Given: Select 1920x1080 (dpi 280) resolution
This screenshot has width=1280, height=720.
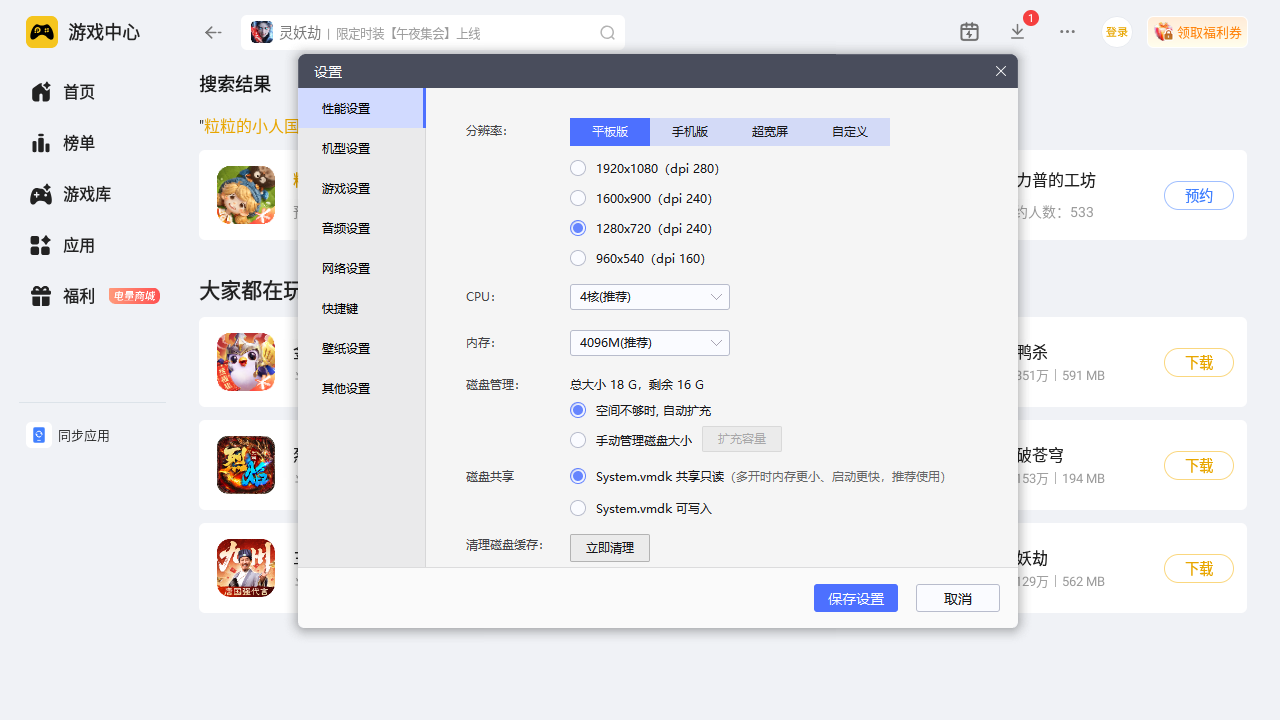Looking at the screenshot, I should [x=578, y=169].
